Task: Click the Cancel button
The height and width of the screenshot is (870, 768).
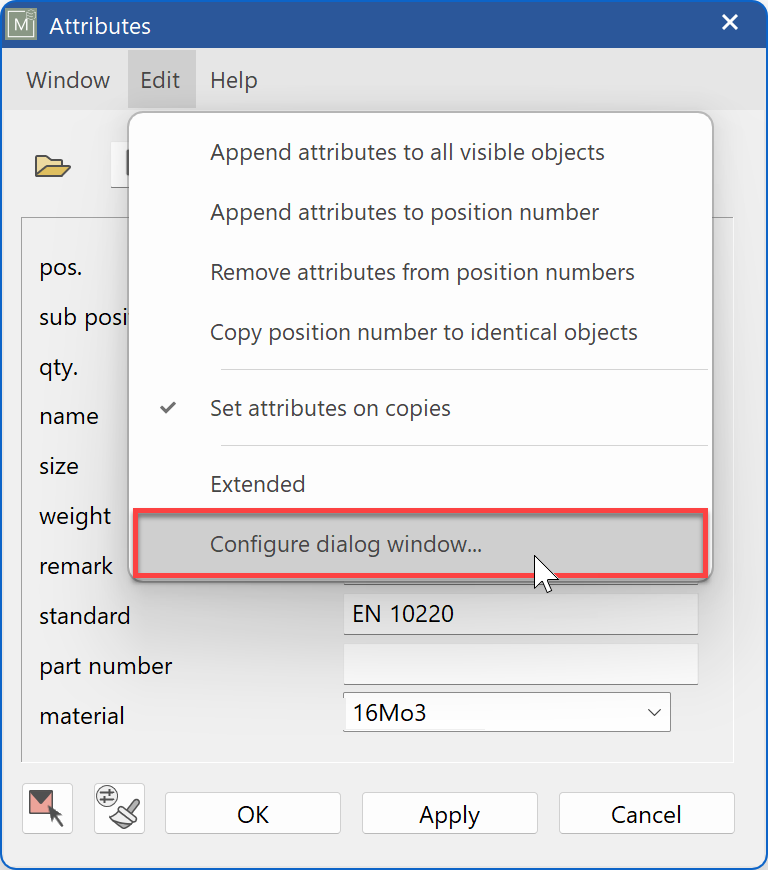Action: click(646, 814)
